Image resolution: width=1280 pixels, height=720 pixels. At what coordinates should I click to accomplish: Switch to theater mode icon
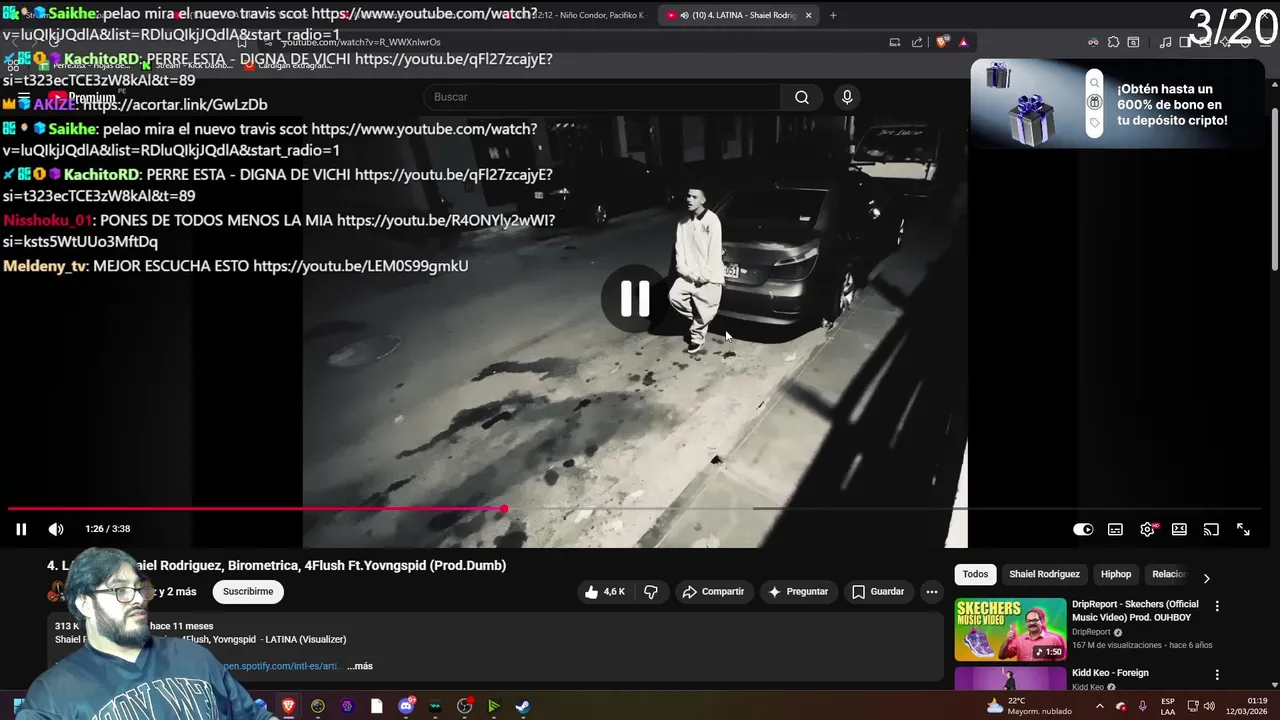coord(1179,529)
